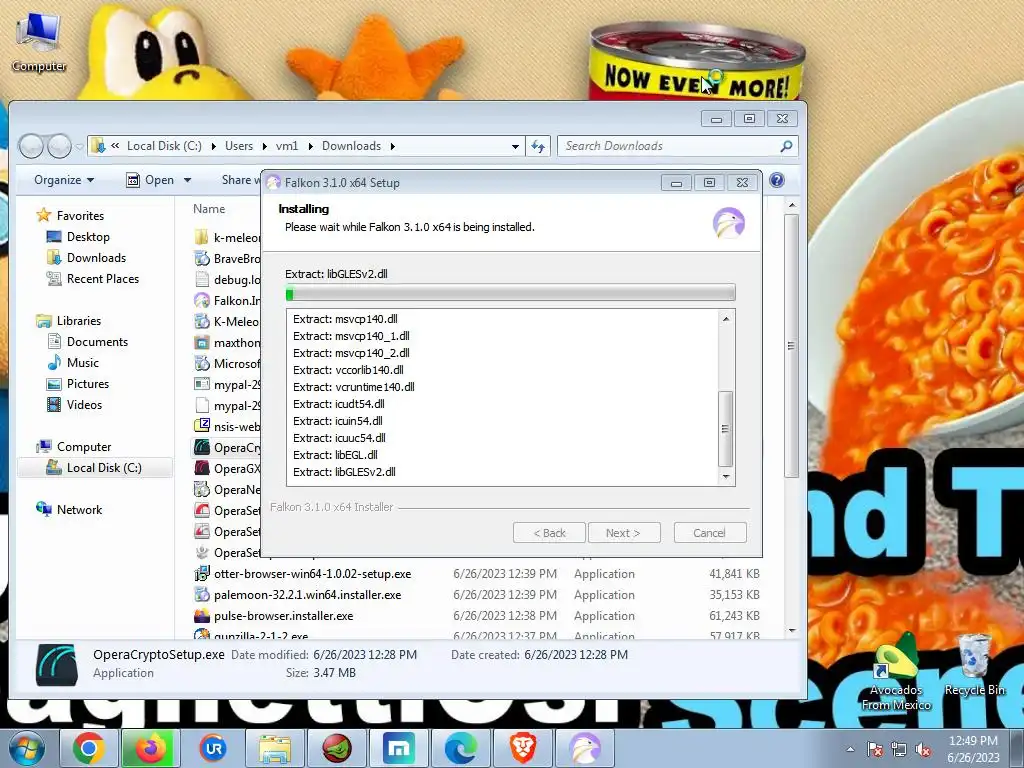Expand recent pages dropdown beside forward button
Image resolution: width=1024 pixels, height=768 pixels.
[79, 146]
